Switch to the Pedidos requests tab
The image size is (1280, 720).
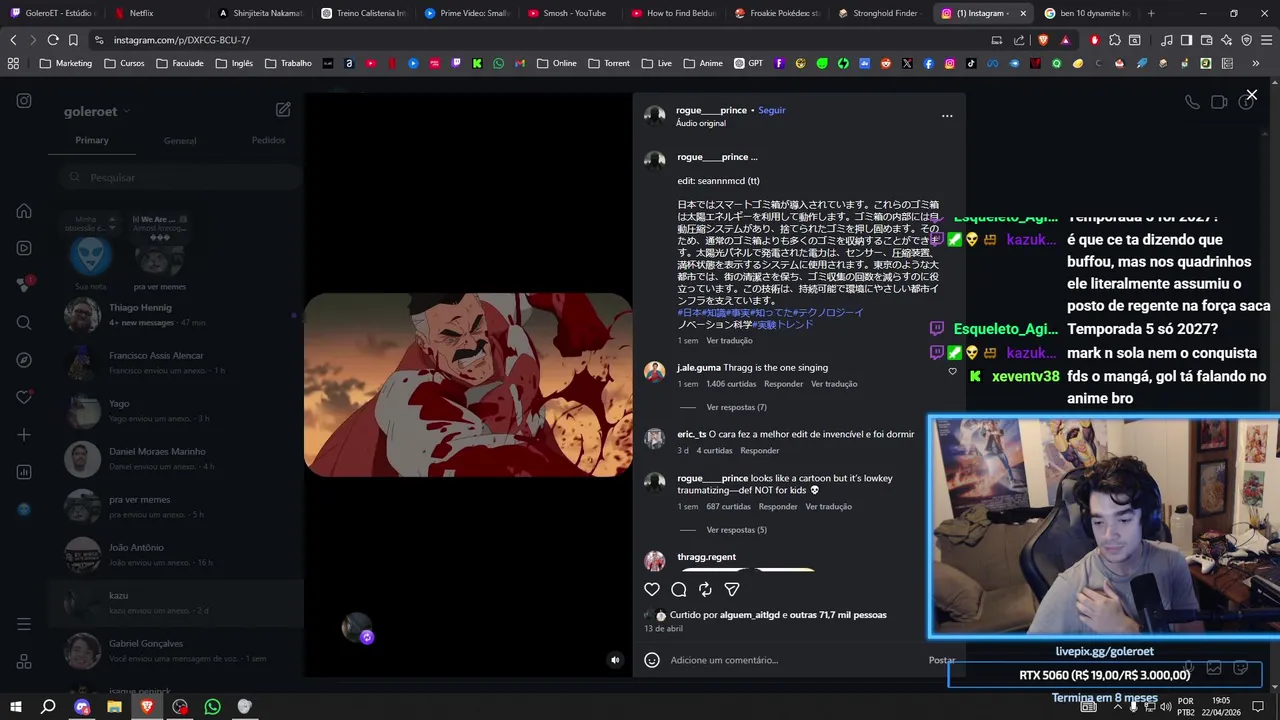tap(268, 140)
